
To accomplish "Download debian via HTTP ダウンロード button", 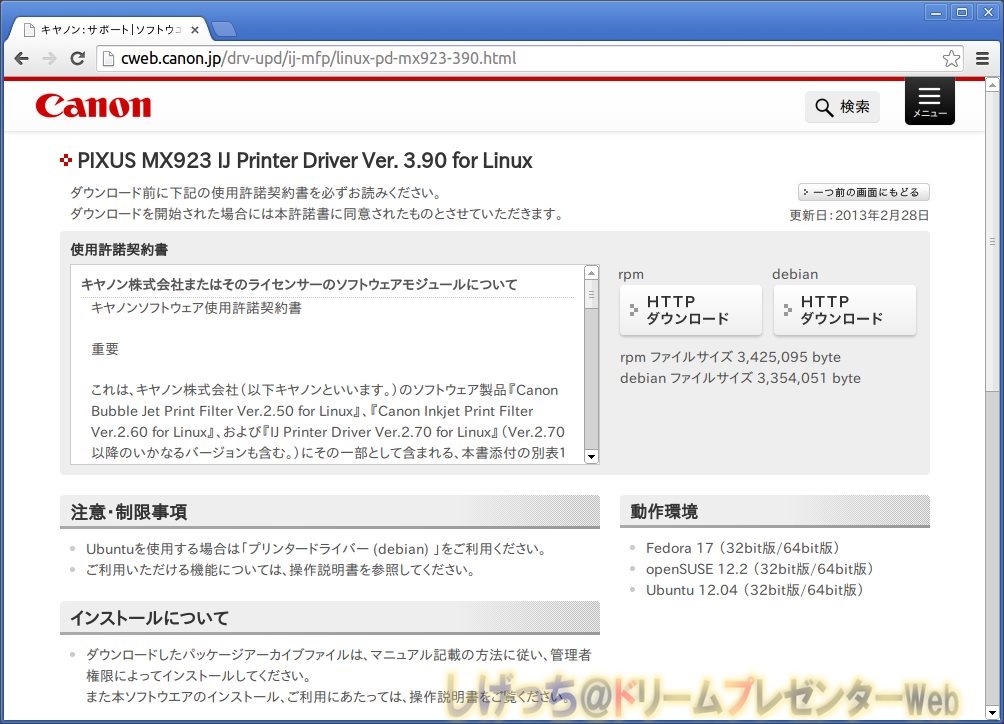I will (x=844, y=310).
